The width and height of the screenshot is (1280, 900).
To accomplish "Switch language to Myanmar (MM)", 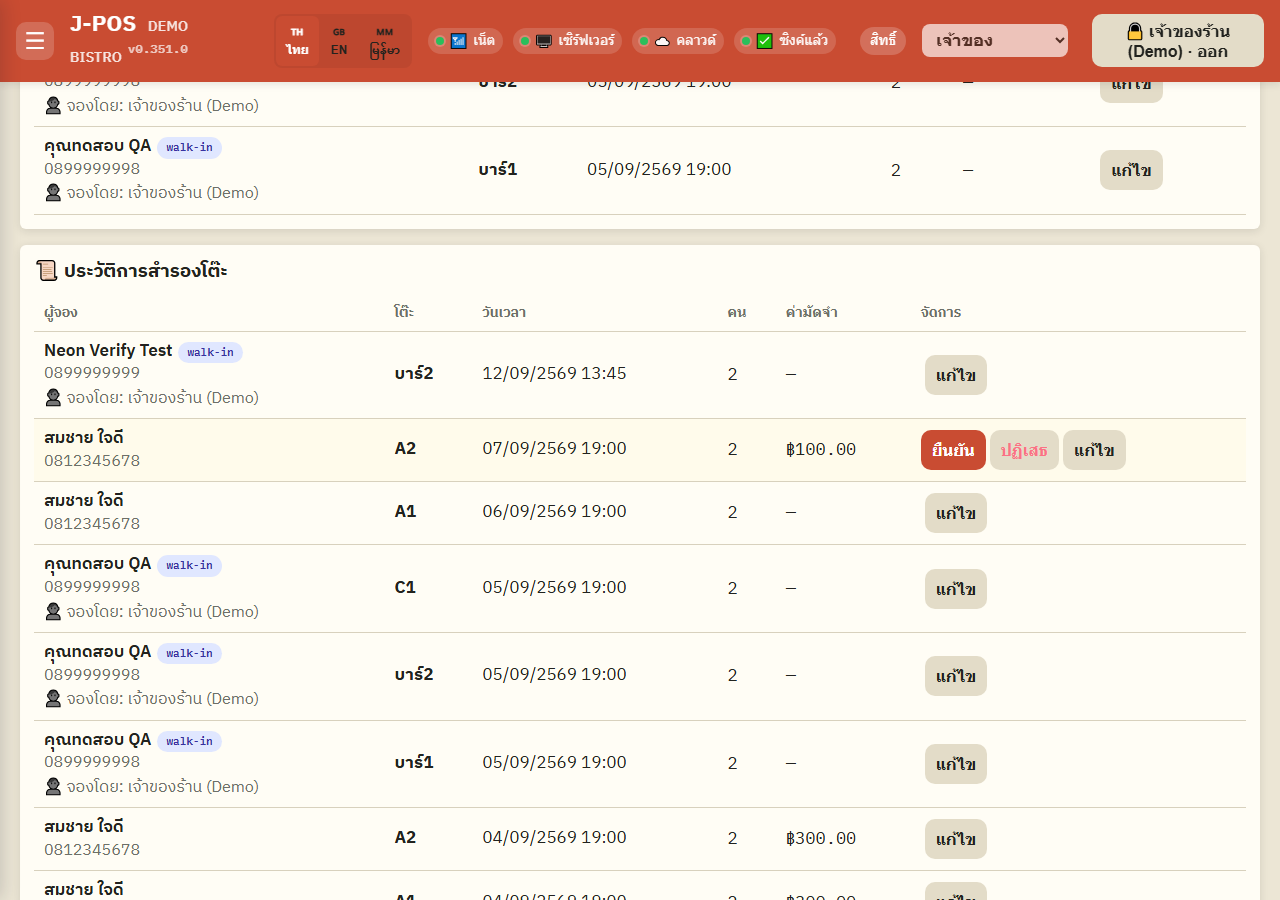I will tap(385, 41).
